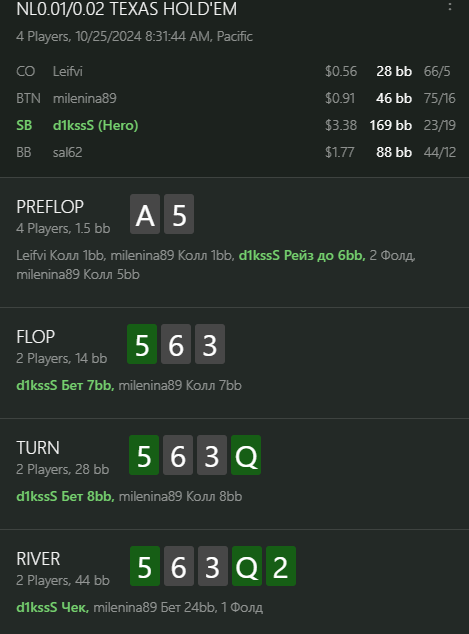Select the milenina89 player name
469x634 pixels.
(85, 98)
